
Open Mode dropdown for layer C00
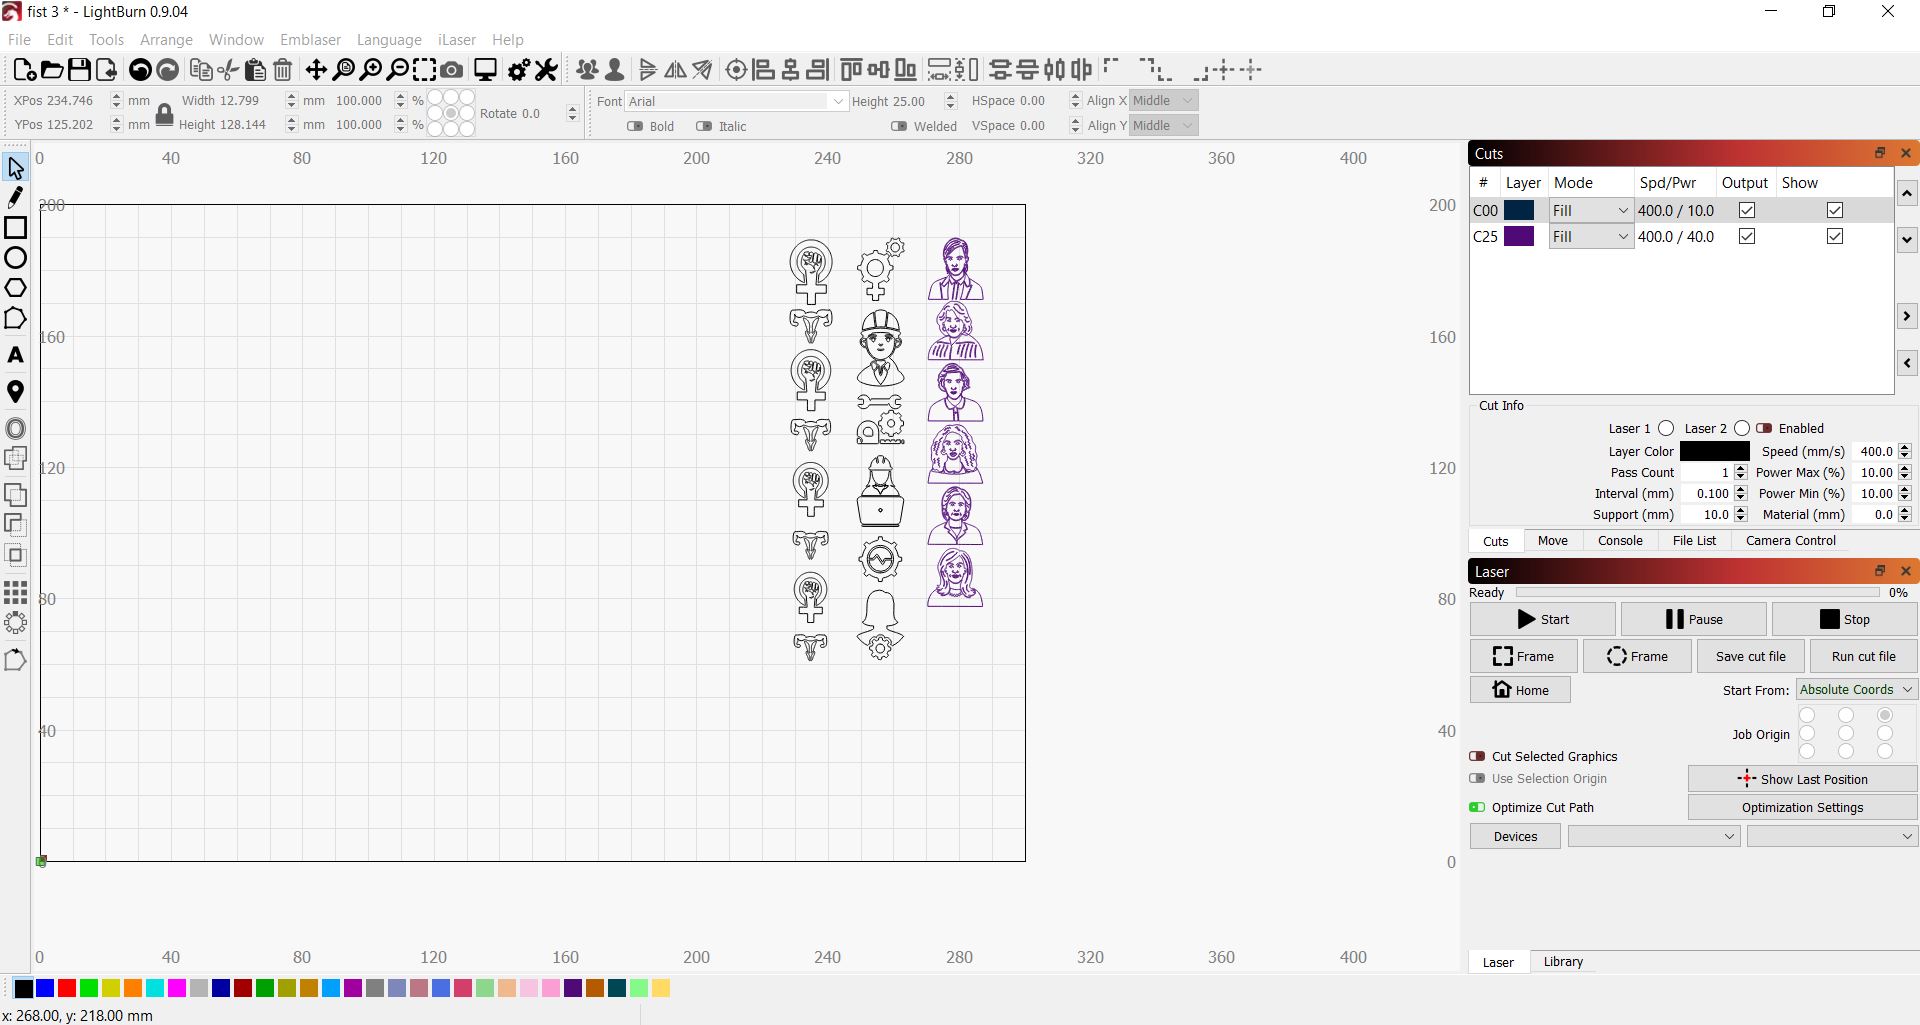point(1591,210)
